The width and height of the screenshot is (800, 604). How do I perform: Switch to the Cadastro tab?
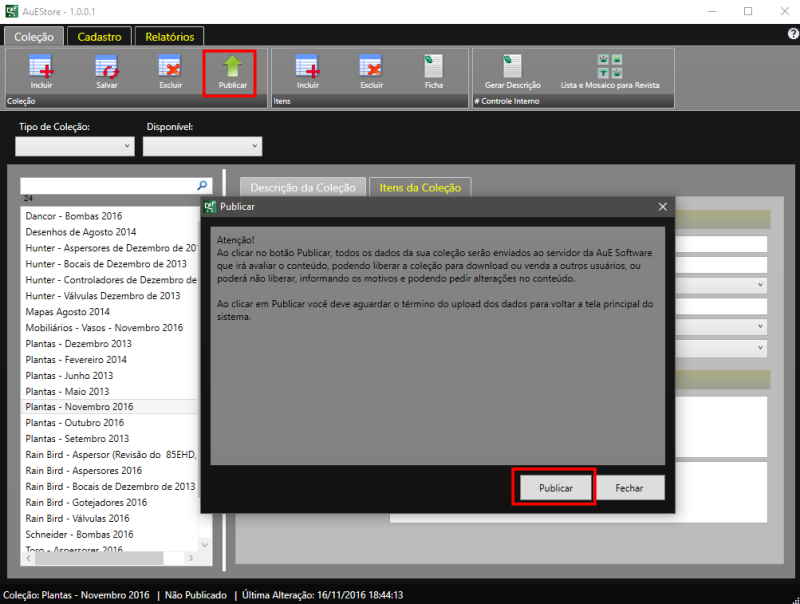pyautogui.click(x=99, y=37)
